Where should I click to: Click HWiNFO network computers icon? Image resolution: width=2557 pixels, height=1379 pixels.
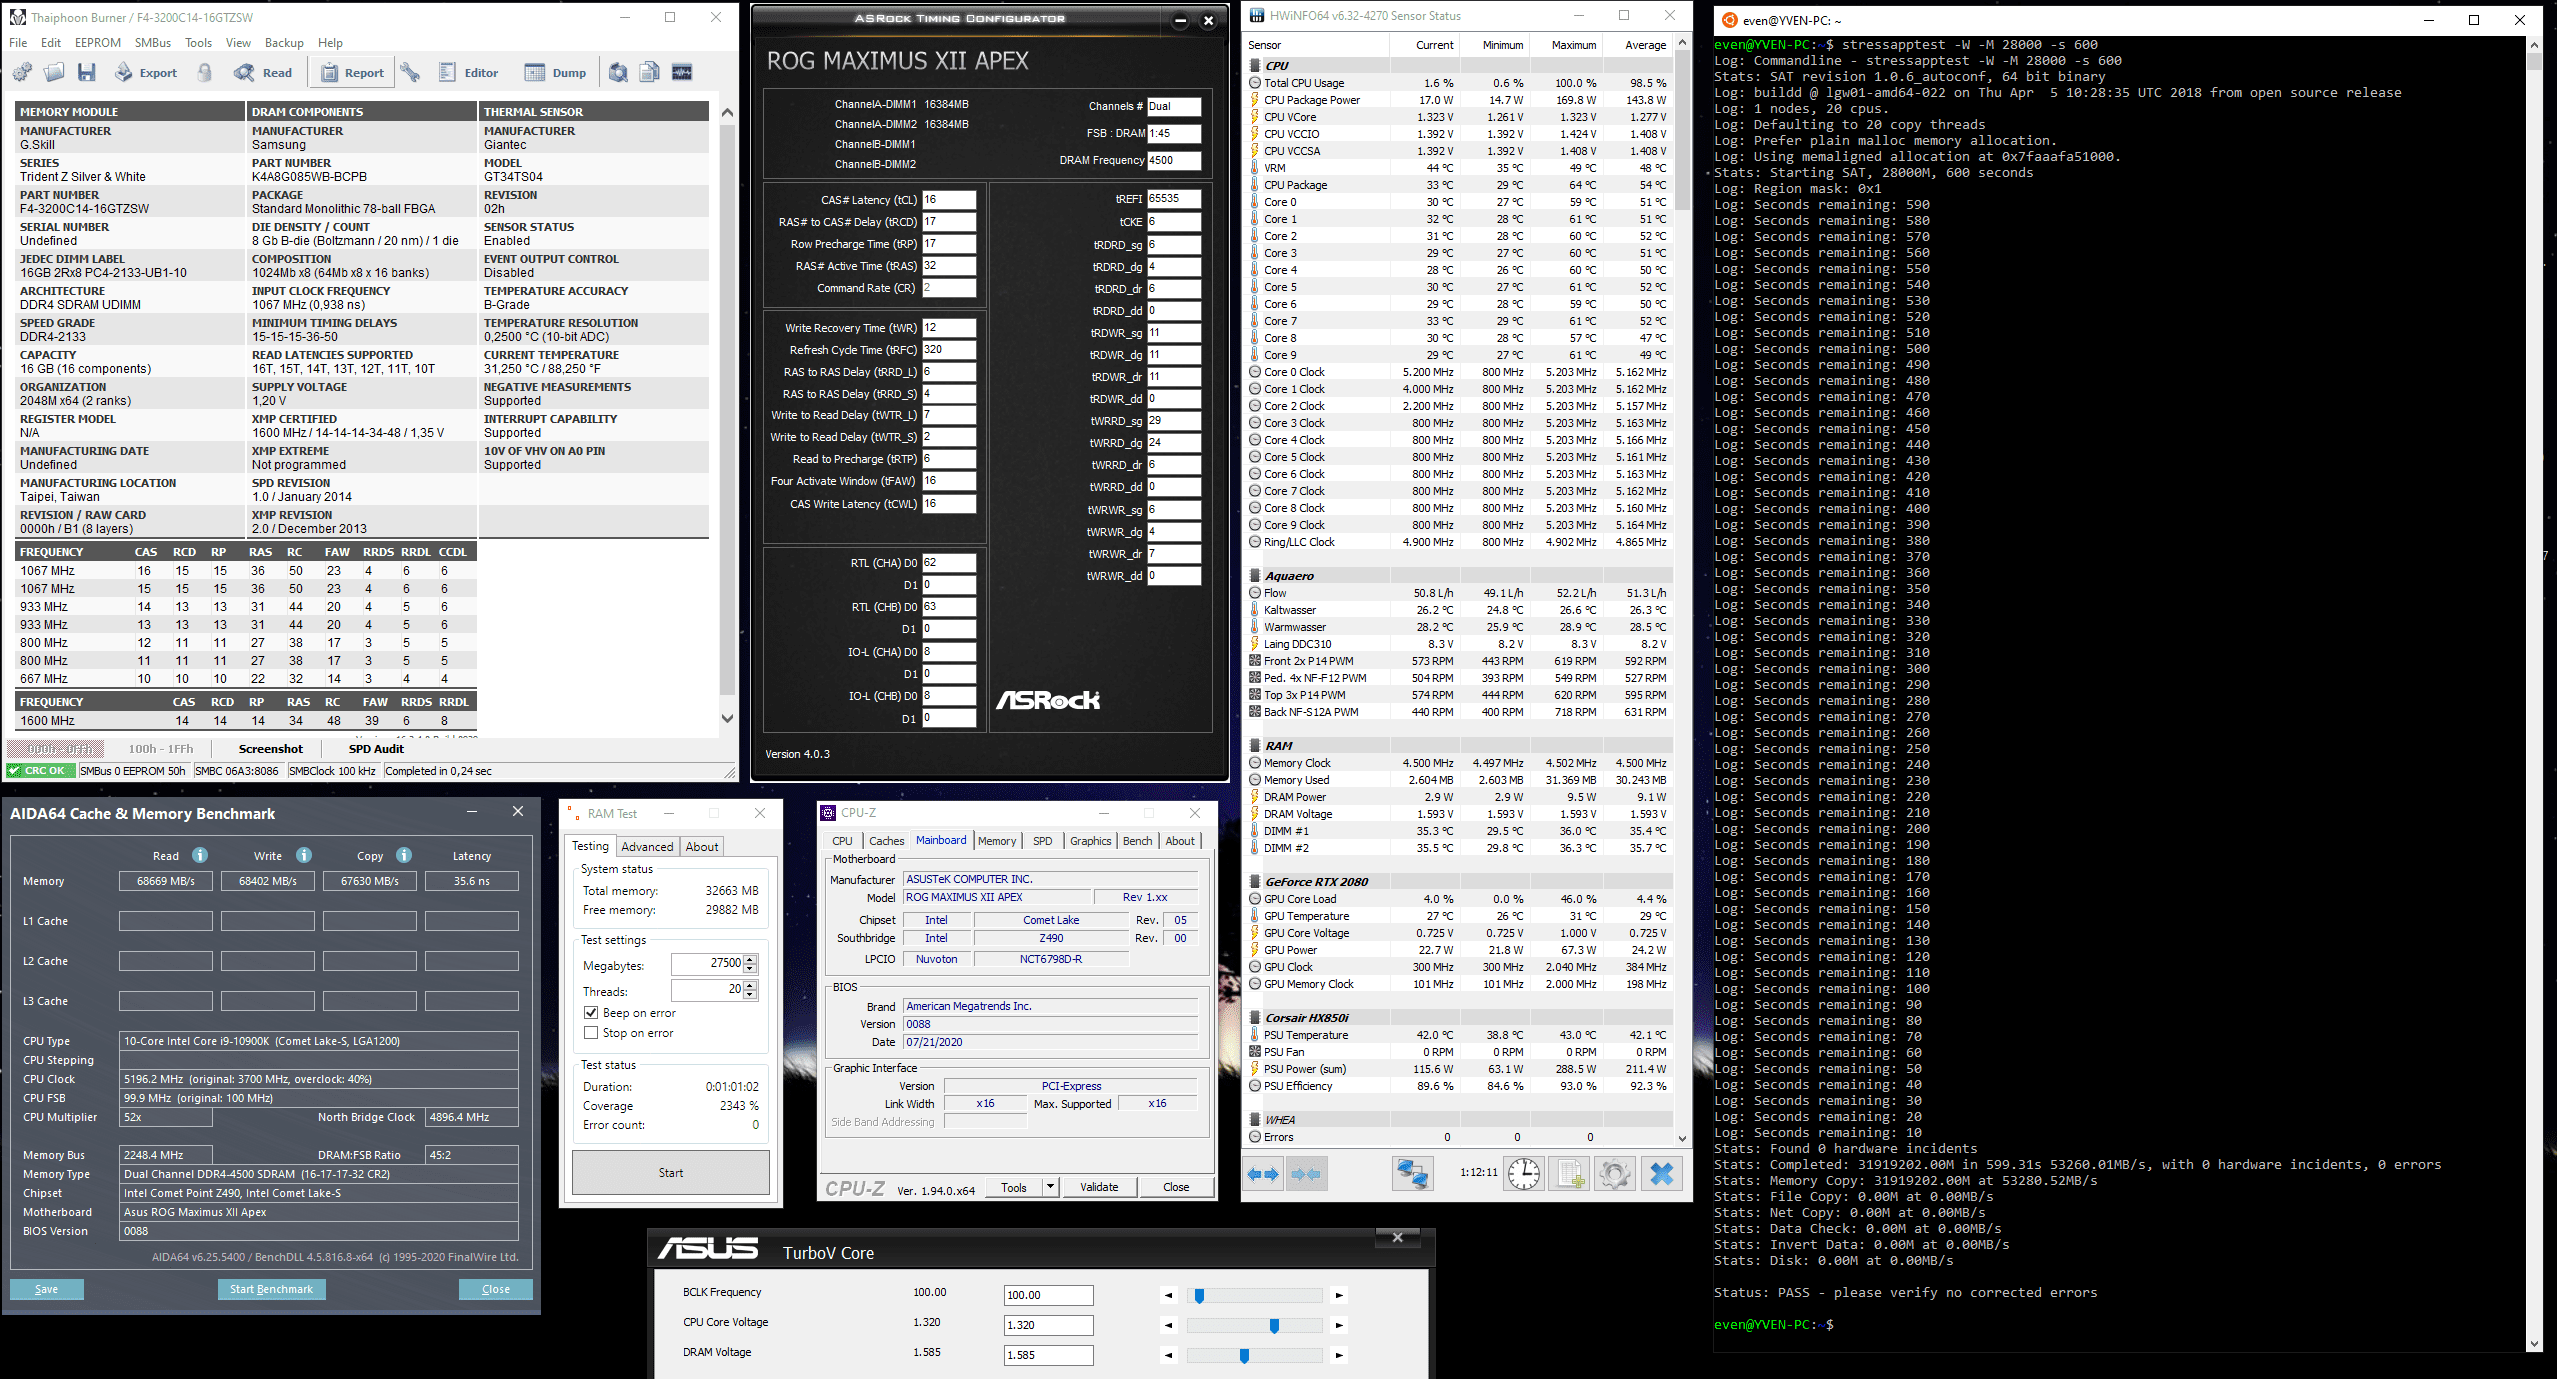point(1412,1173)
